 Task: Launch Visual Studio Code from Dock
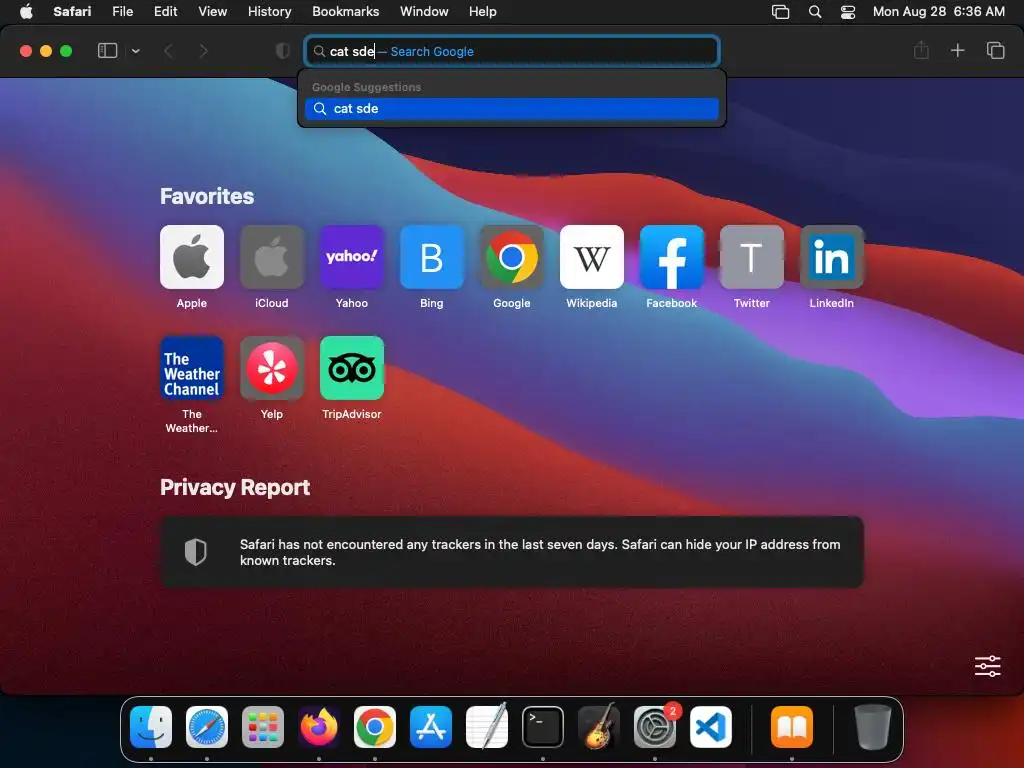(711, 727)
